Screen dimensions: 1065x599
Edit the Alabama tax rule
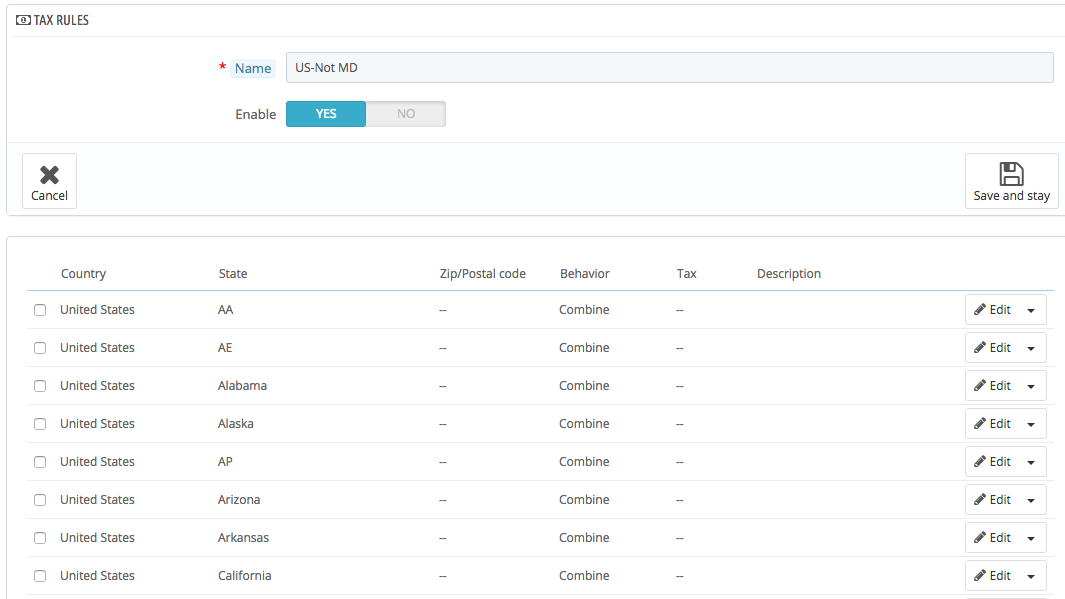tap(992, 386)
